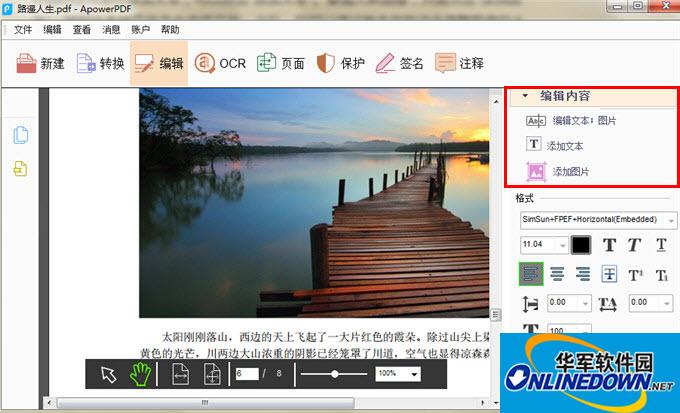
Task: Click the pier sunset image in document
Action: (x=314, y=203)
